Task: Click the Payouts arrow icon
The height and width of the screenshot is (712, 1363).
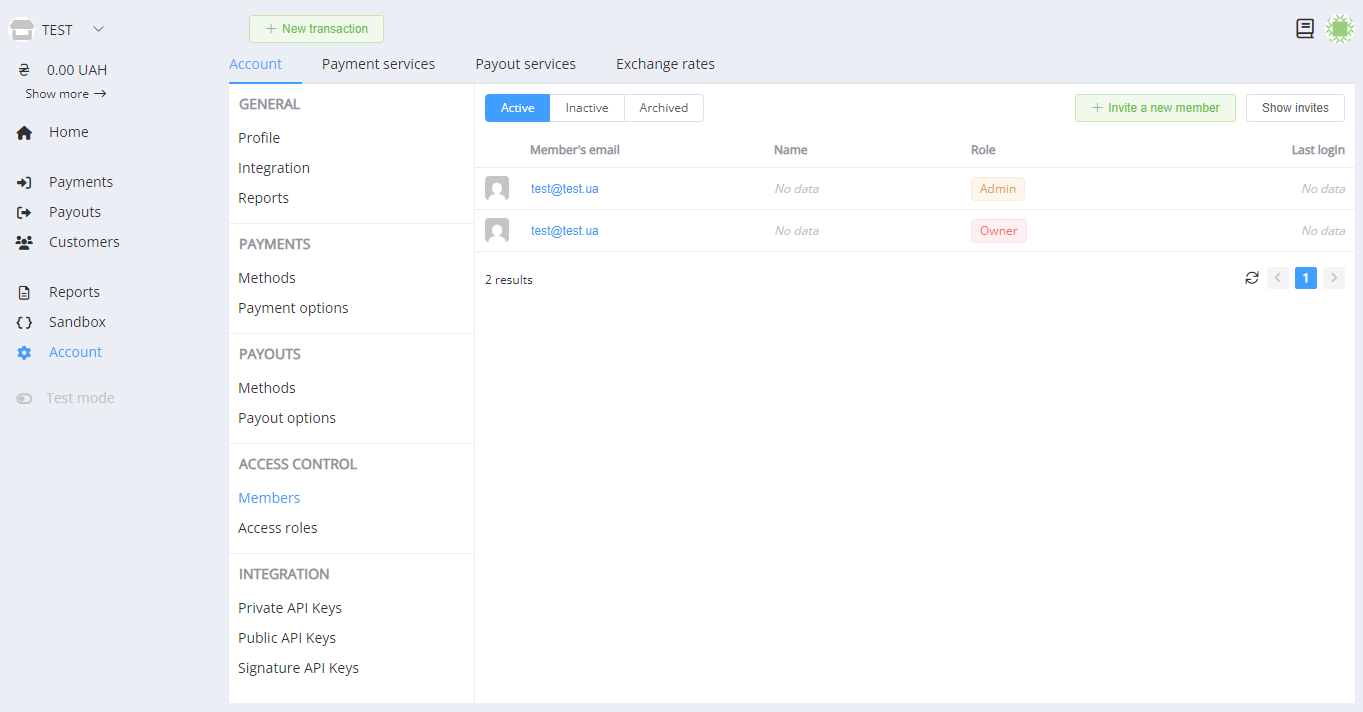Action: pyautogui.click(x=24, y=213)
